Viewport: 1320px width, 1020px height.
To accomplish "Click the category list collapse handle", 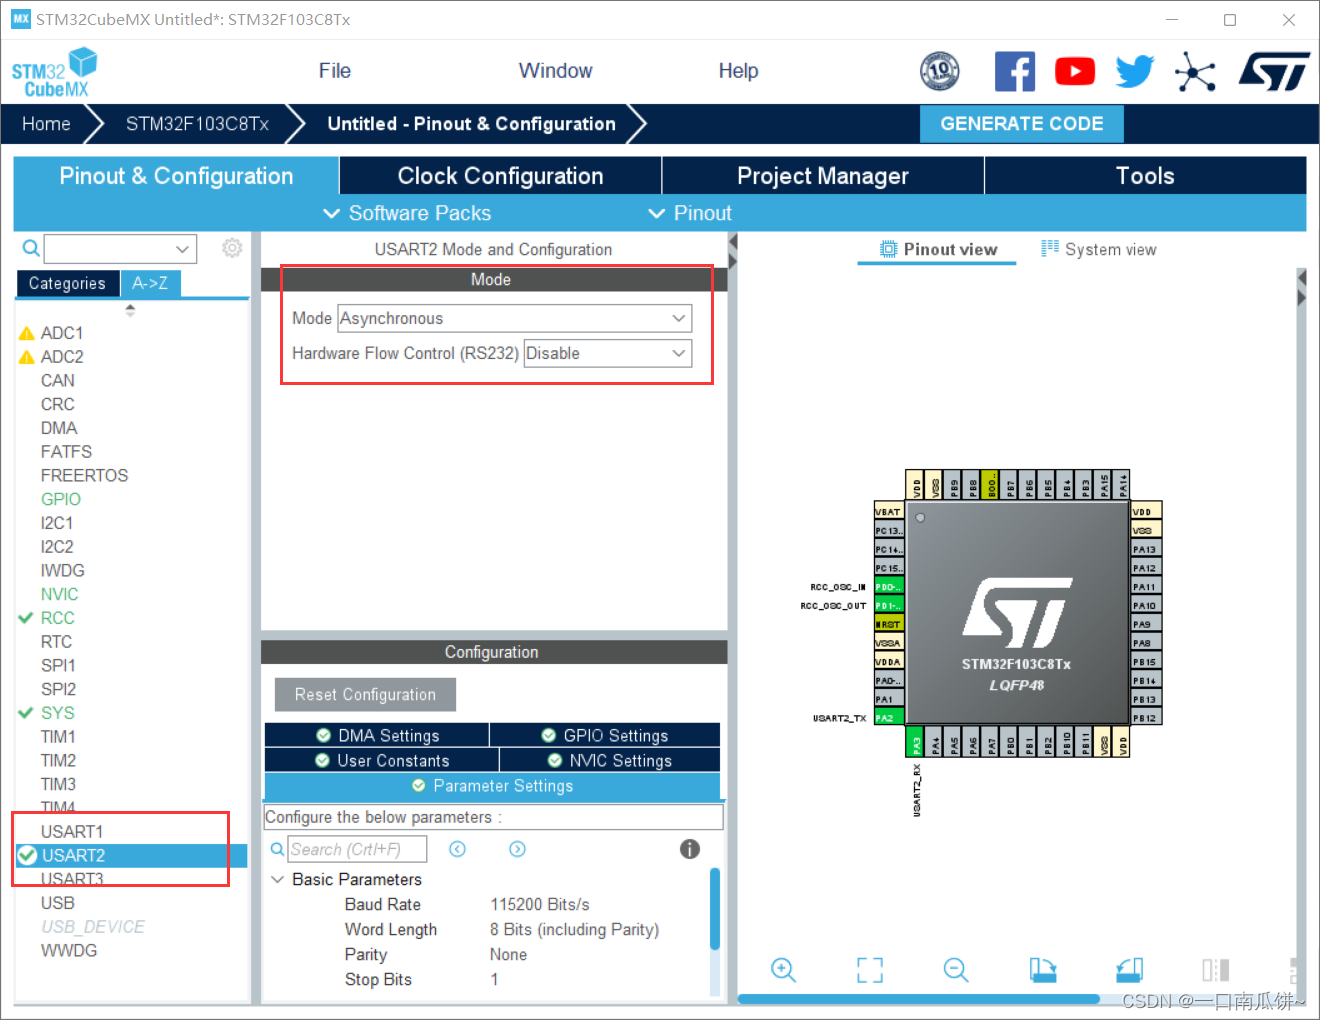I will (x=130, y=310).
